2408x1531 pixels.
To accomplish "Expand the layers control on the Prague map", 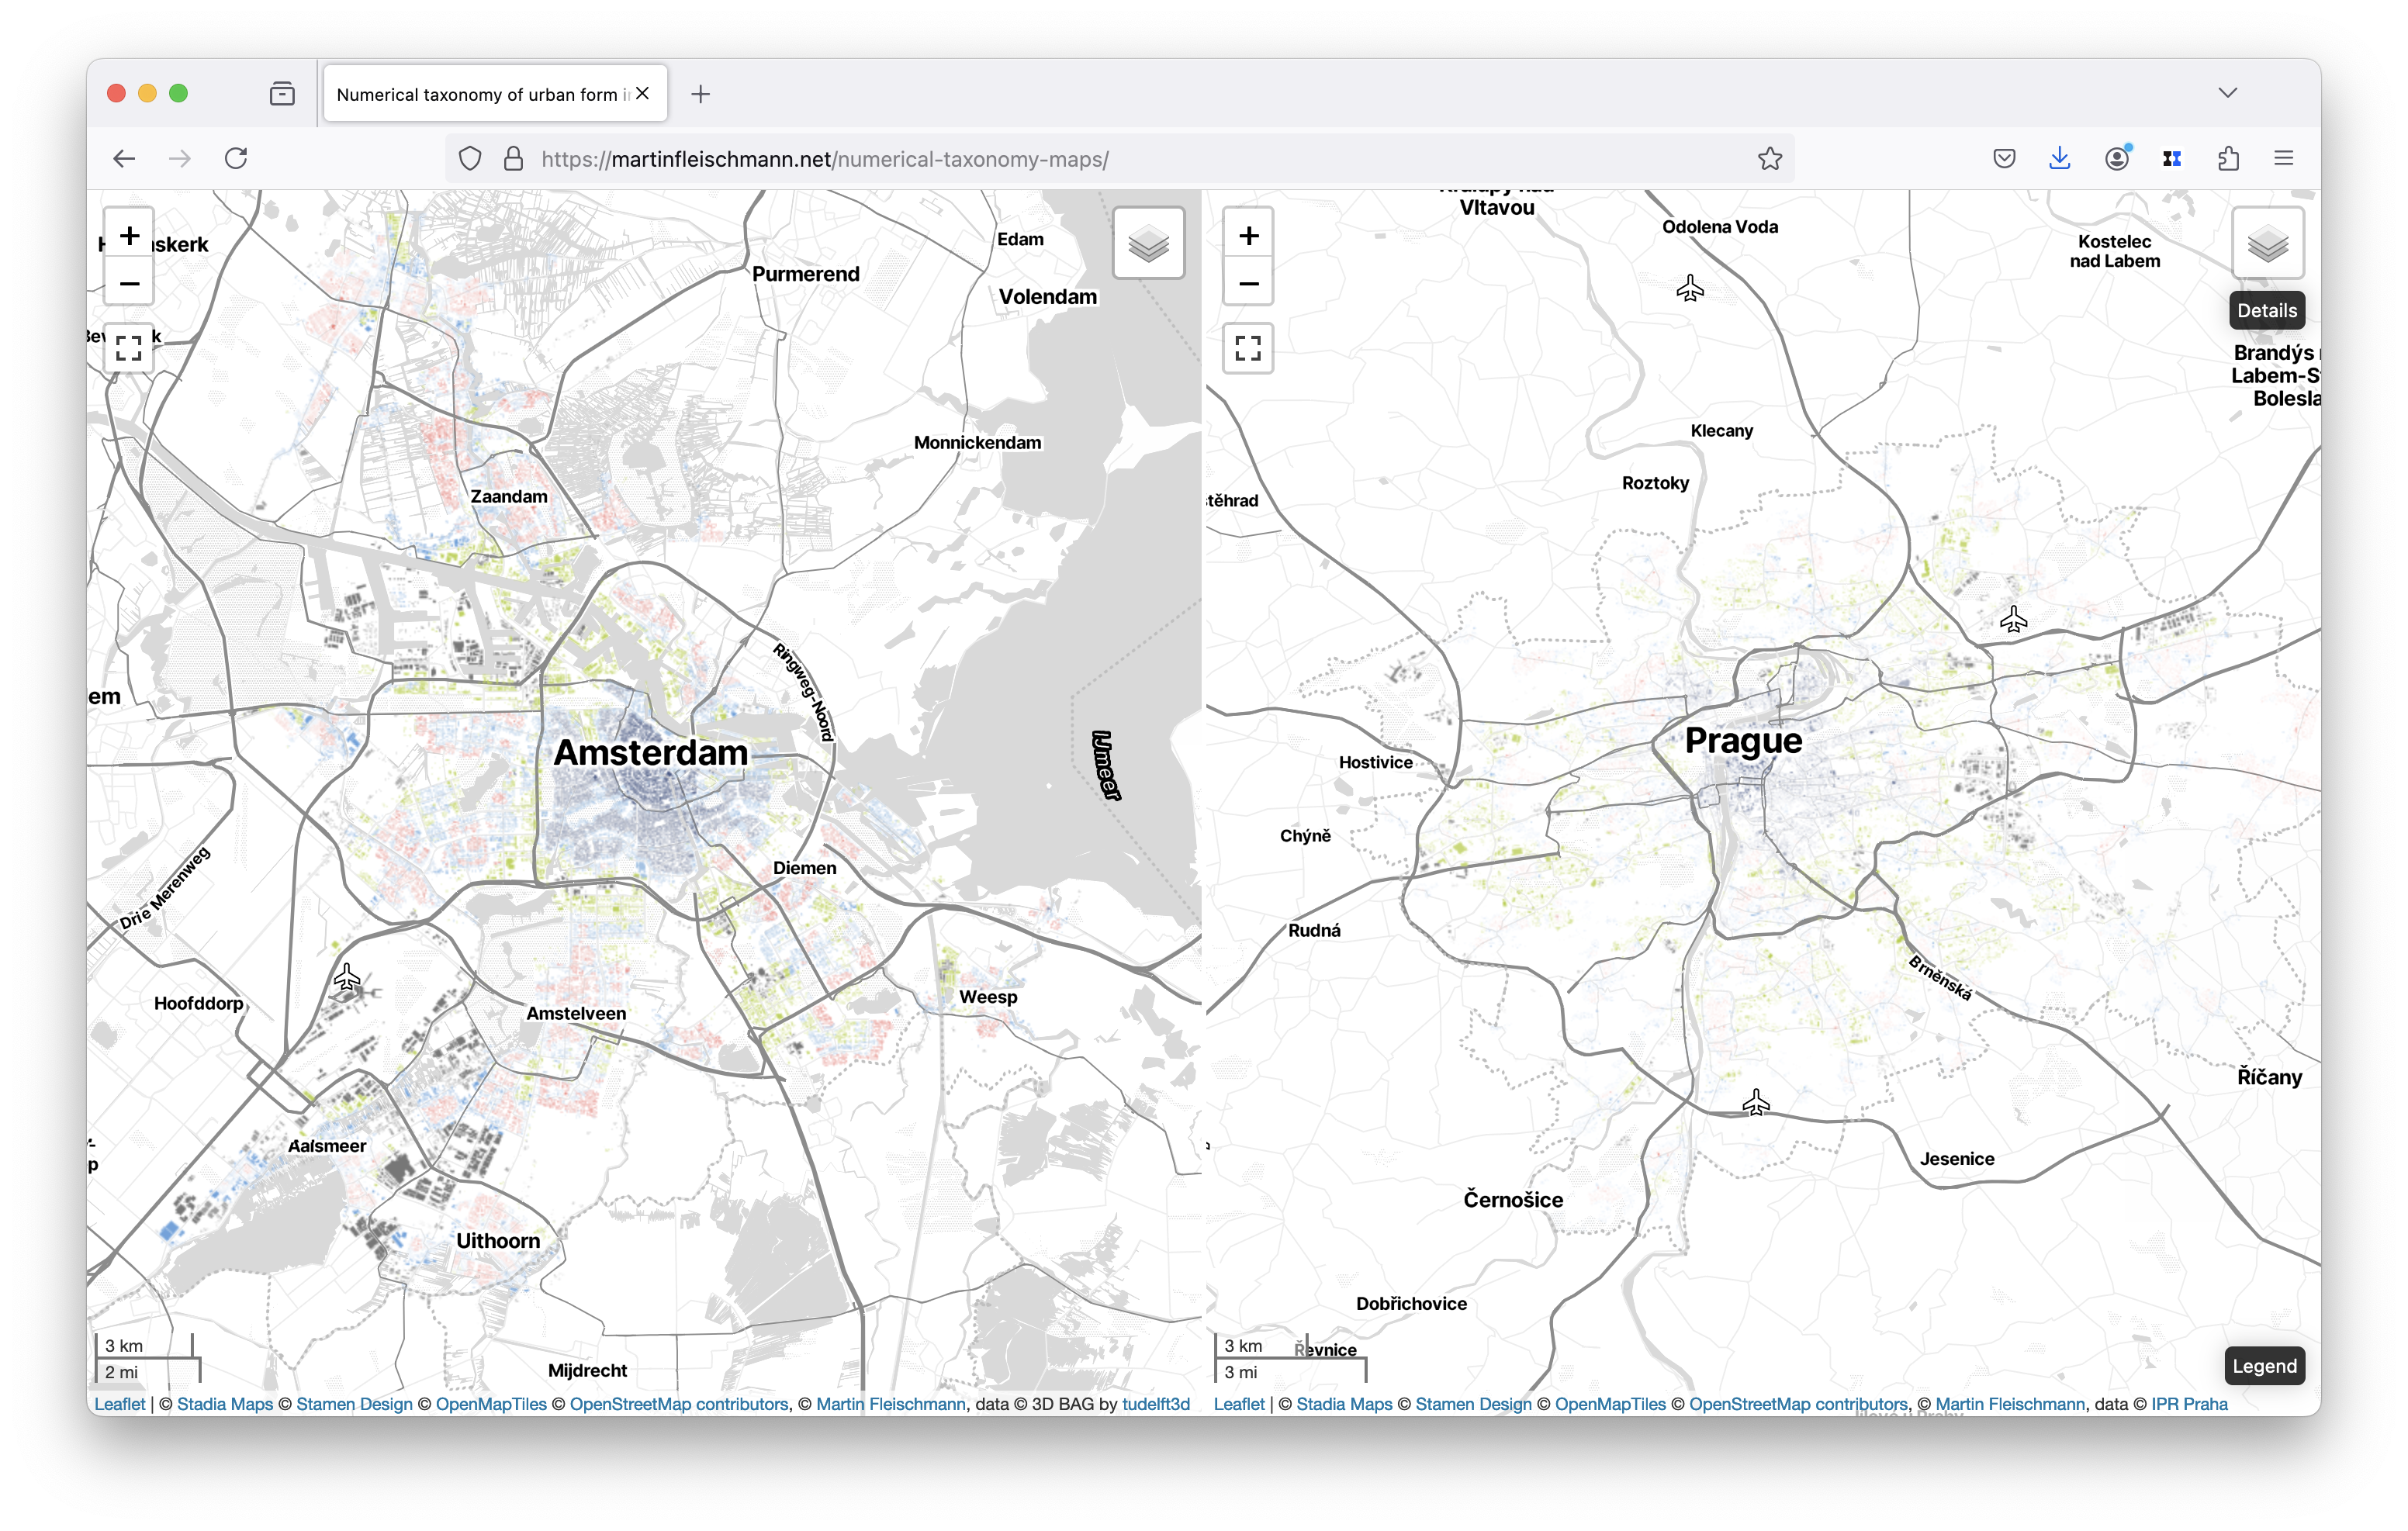I will [x=2267, y=243].
